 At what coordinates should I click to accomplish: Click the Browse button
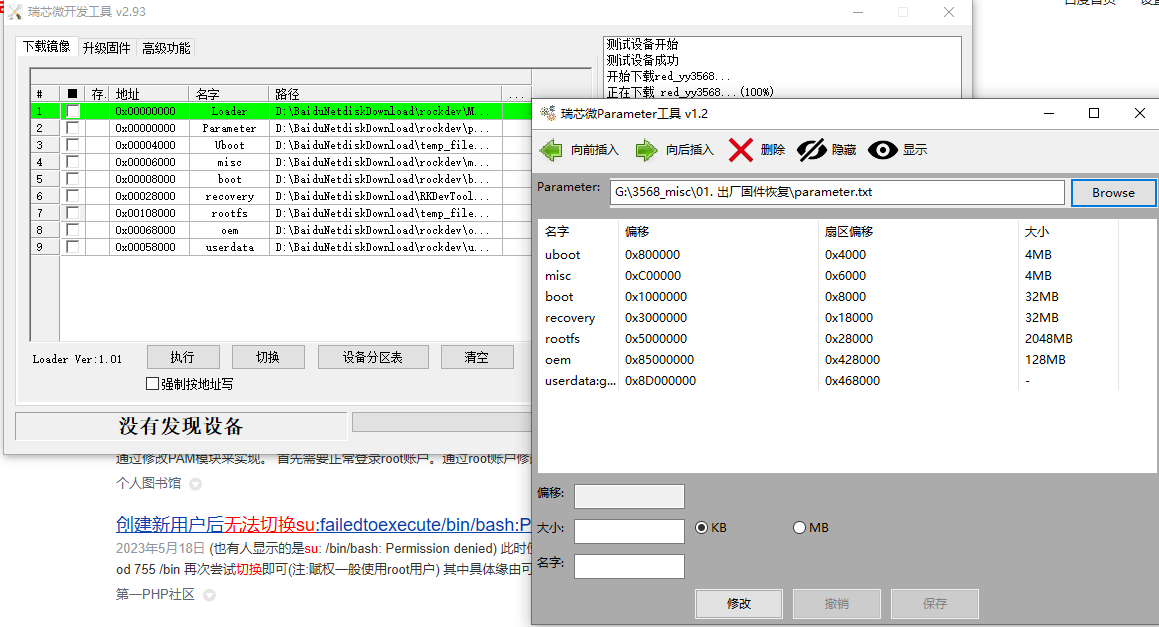click(x=1113, y=192)
